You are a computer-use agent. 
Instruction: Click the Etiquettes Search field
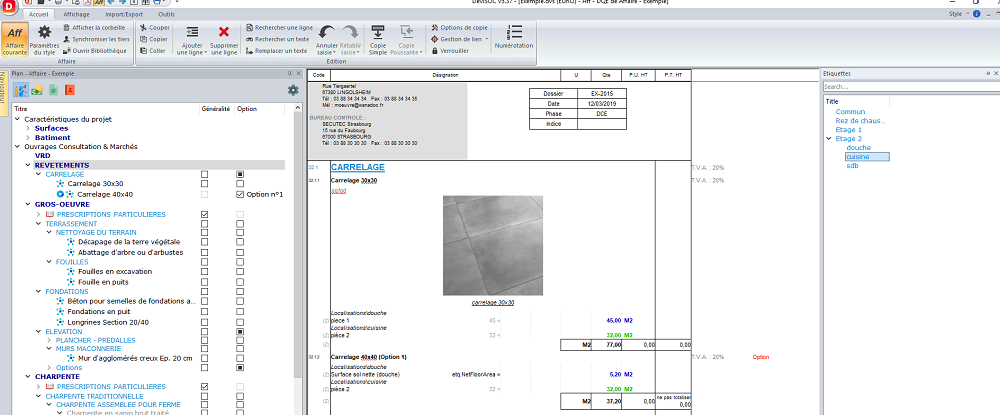pyautogui.click(x=908, y=87)
